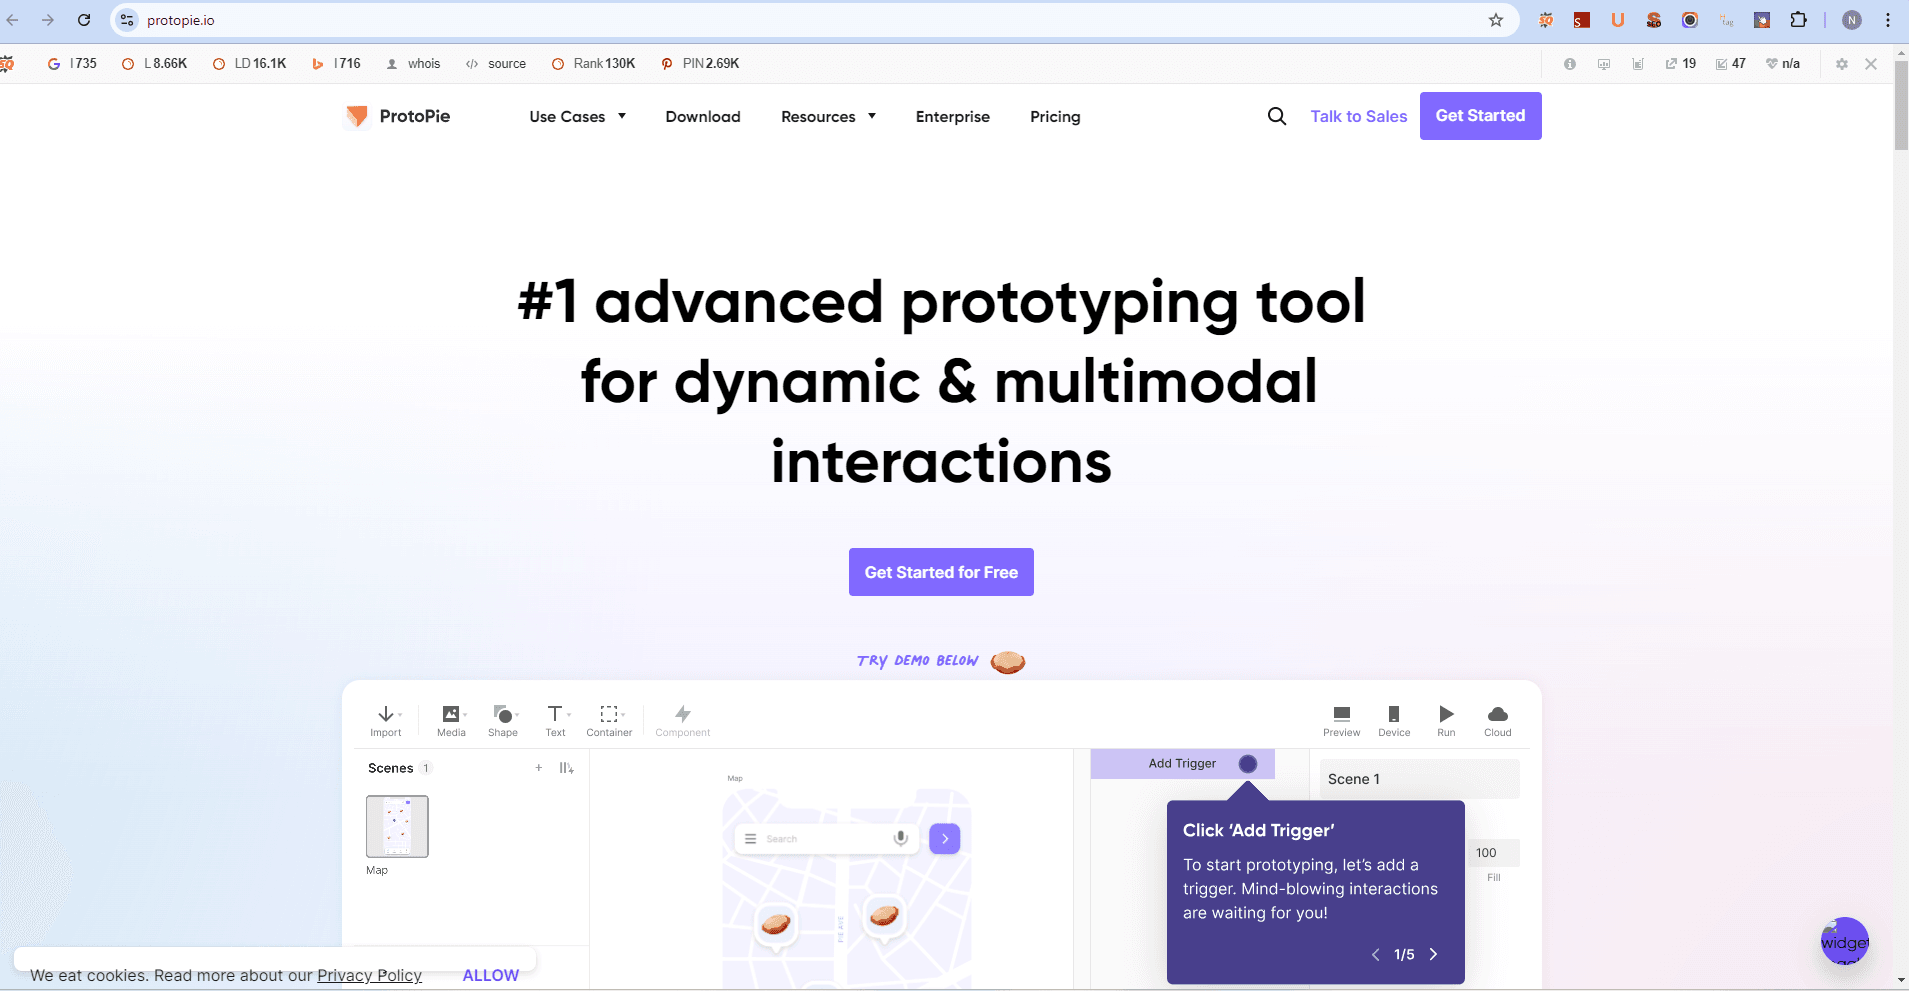Open the browser profile avatar N
Viewport: 1909px width, 991px height.
[1852, 20]
